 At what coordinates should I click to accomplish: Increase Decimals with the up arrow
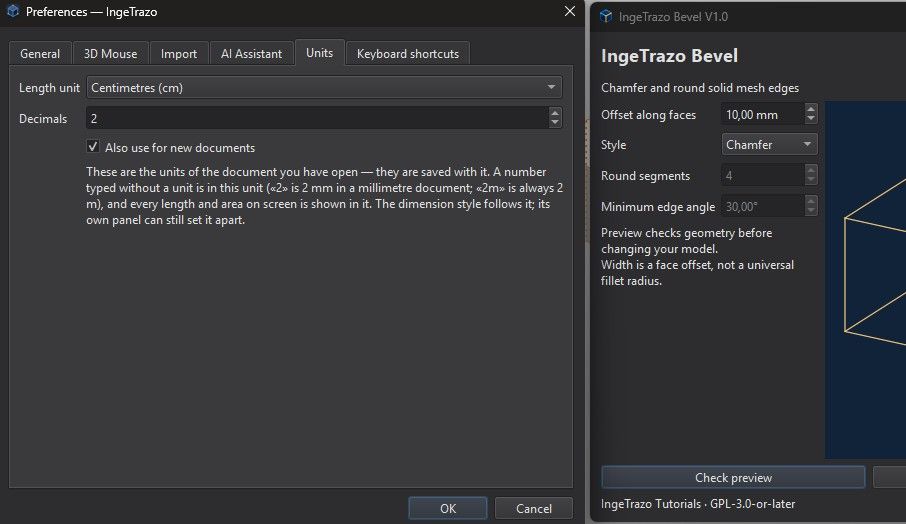[x=555, y=113]
